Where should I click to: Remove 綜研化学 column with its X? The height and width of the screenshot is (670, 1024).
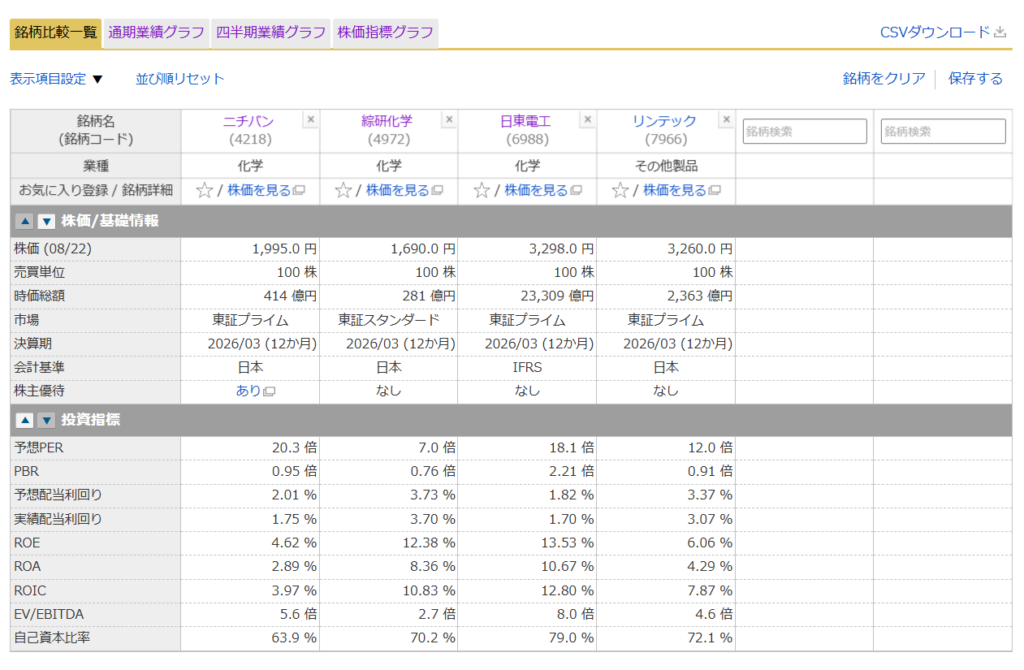449,120
